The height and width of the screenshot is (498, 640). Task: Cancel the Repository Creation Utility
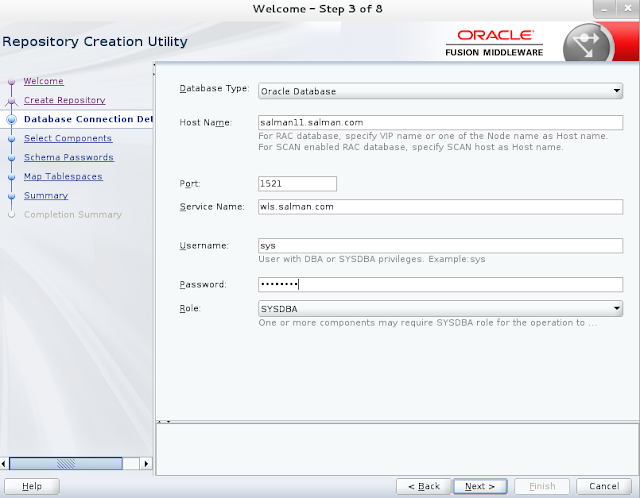pyautogui.click(x=604, y=486)
